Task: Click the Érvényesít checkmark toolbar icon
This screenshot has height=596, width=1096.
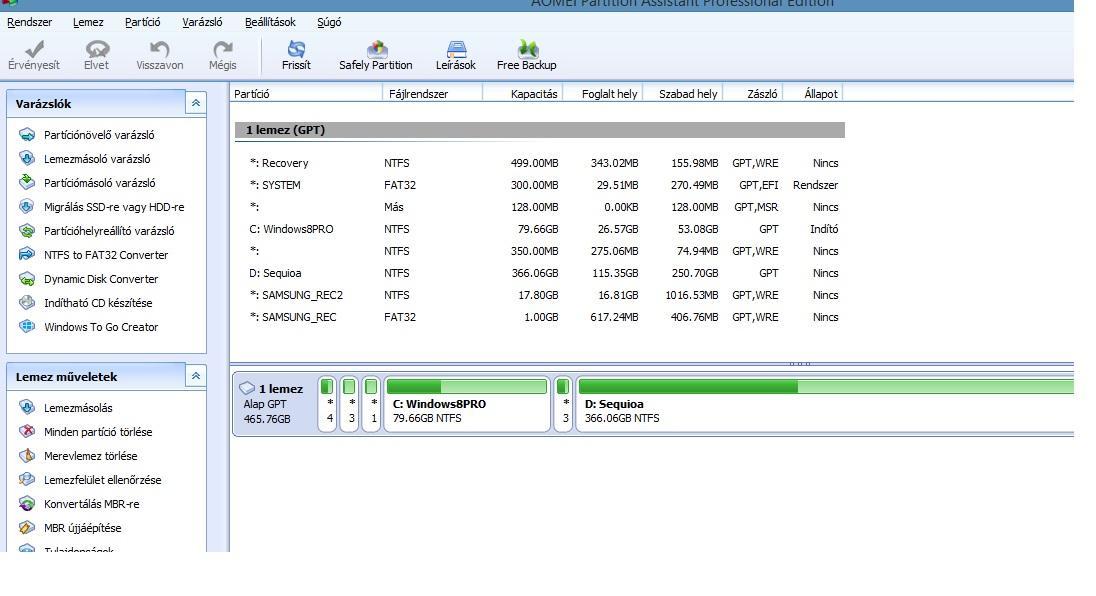Action: [34, 50]
